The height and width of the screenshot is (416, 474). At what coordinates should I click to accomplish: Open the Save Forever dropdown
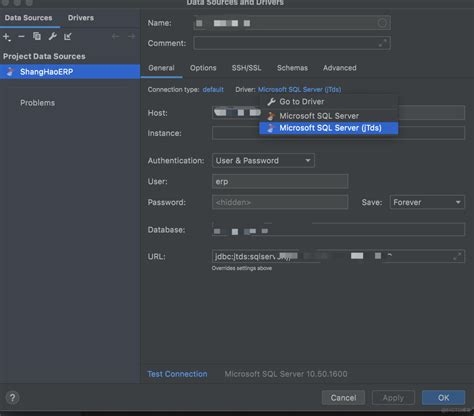point(427,202)
